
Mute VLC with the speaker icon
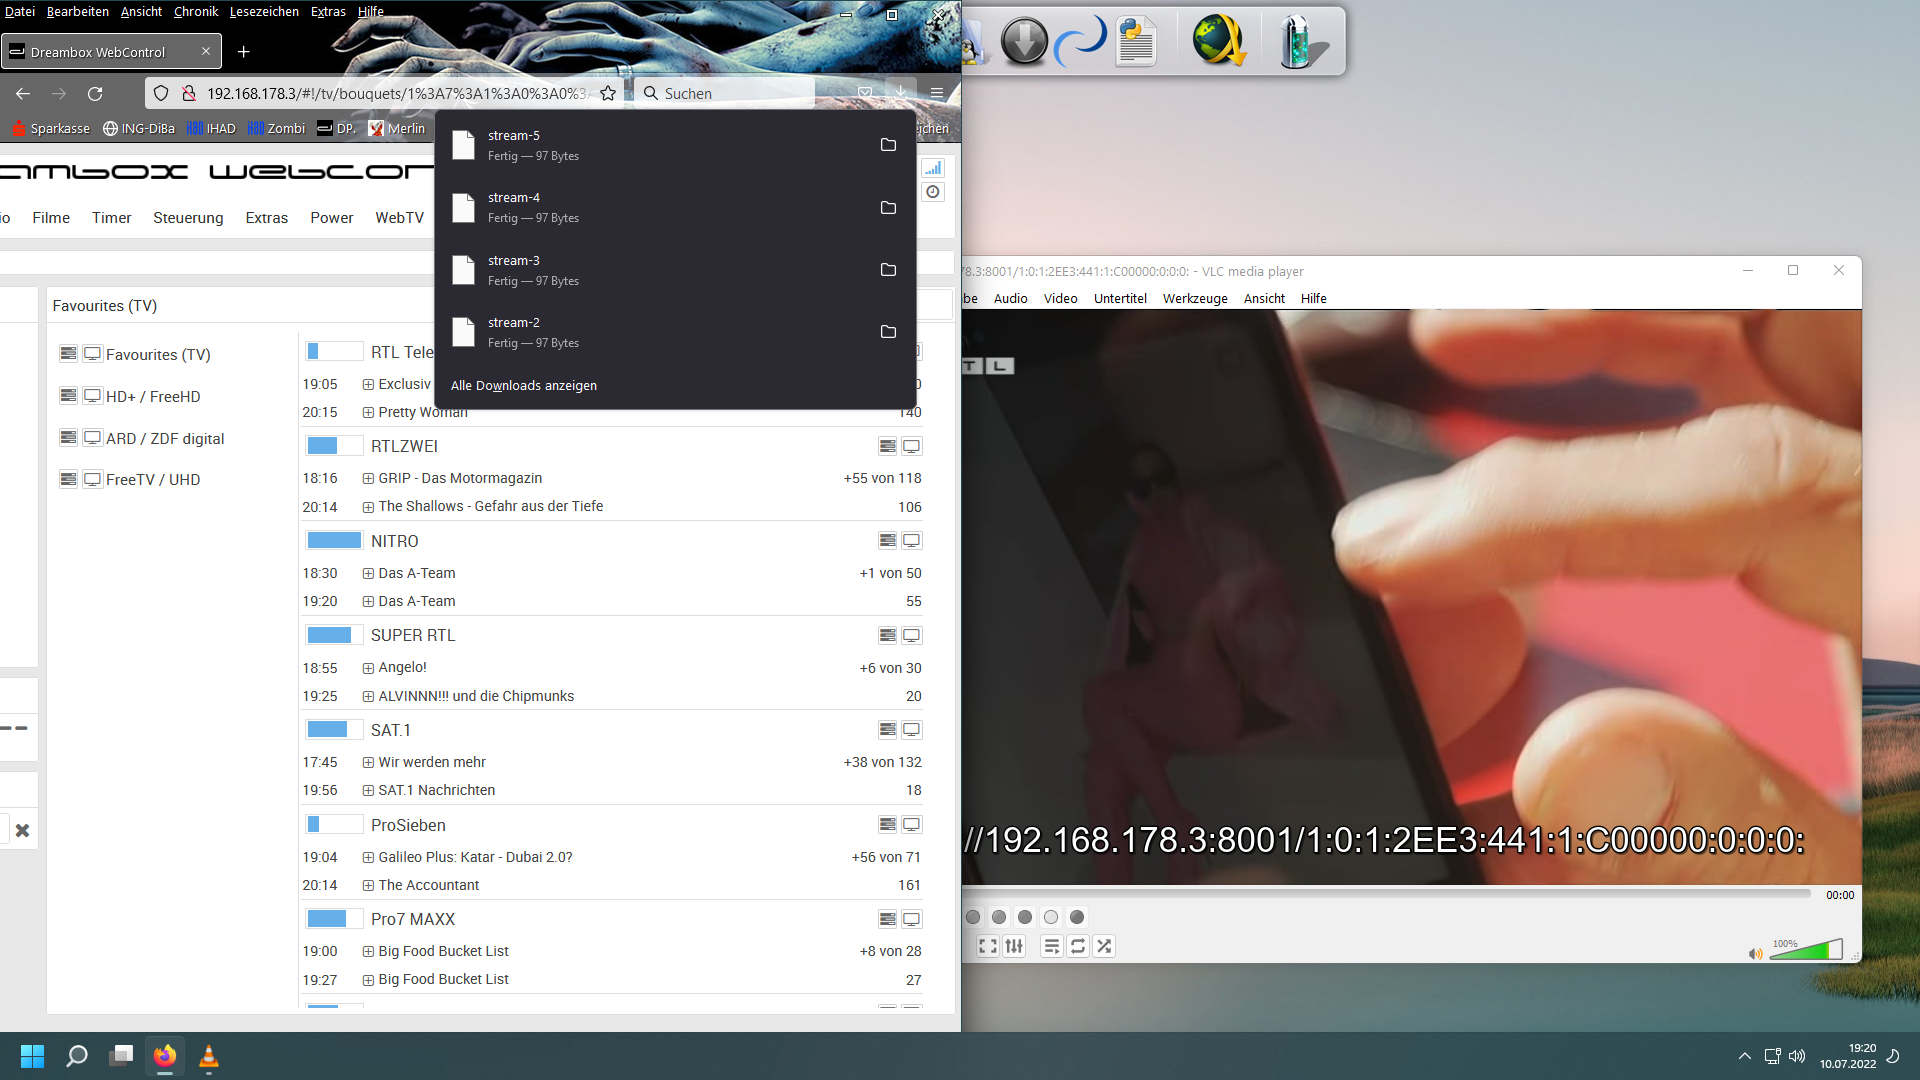pos(1755,953)
